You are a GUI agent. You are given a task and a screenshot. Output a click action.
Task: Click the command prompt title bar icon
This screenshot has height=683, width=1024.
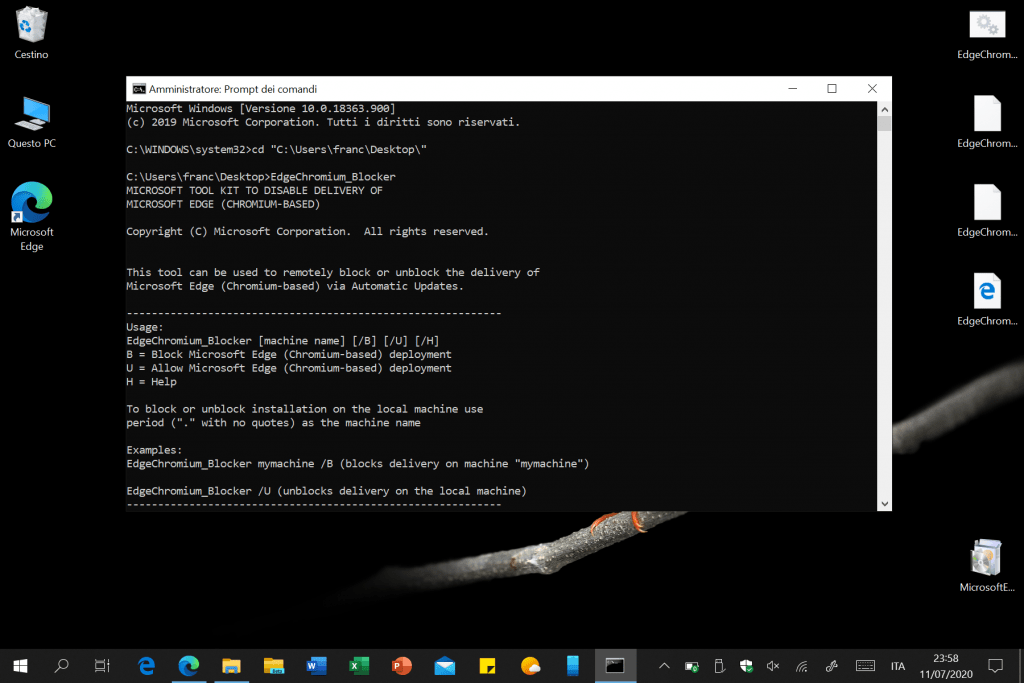[x=139, y=89]
